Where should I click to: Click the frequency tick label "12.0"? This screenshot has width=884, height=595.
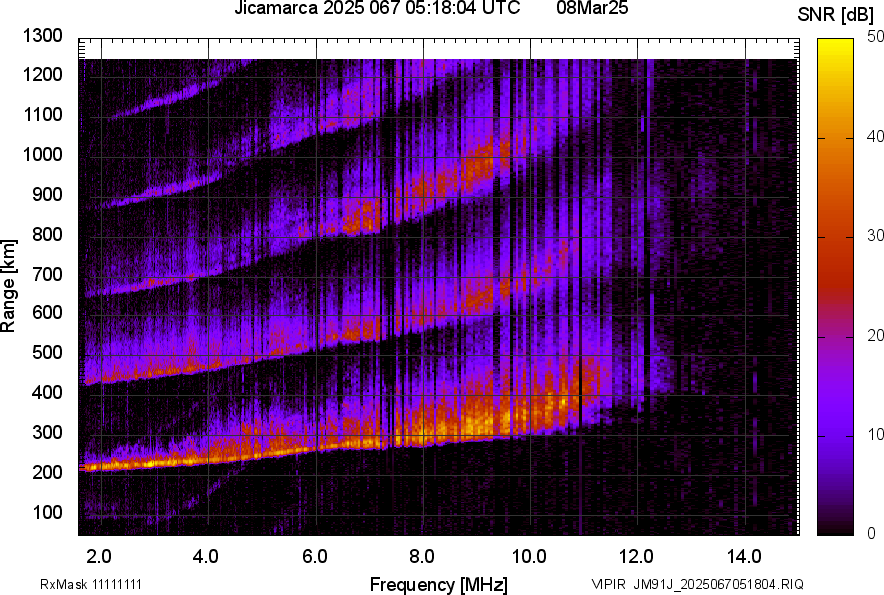pyautogui.click(x=636, y=557)
